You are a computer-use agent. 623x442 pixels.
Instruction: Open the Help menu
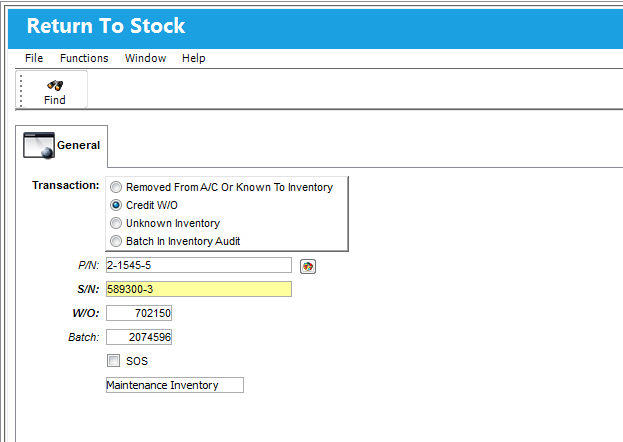[193, 58]
